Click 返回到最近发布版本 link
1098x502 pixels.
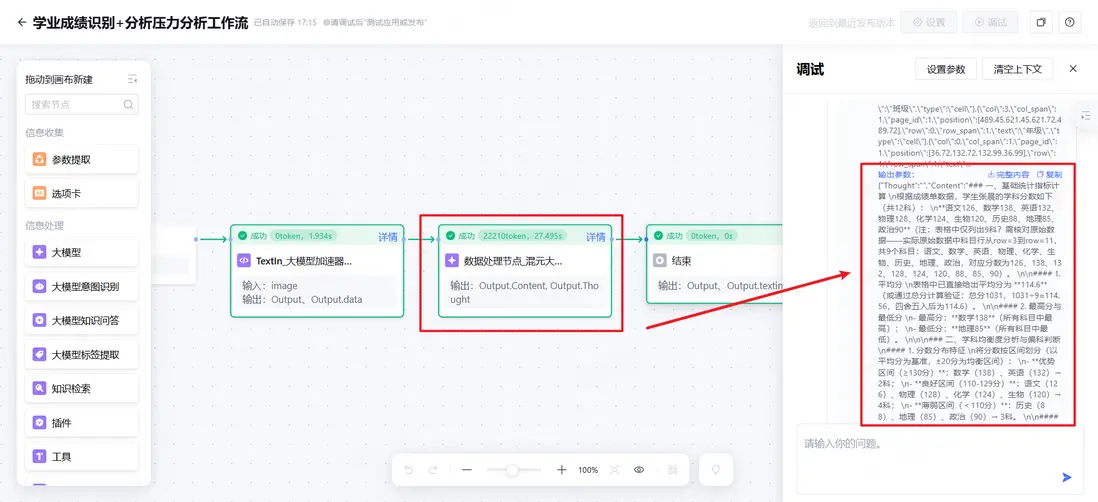coord(851,22)
